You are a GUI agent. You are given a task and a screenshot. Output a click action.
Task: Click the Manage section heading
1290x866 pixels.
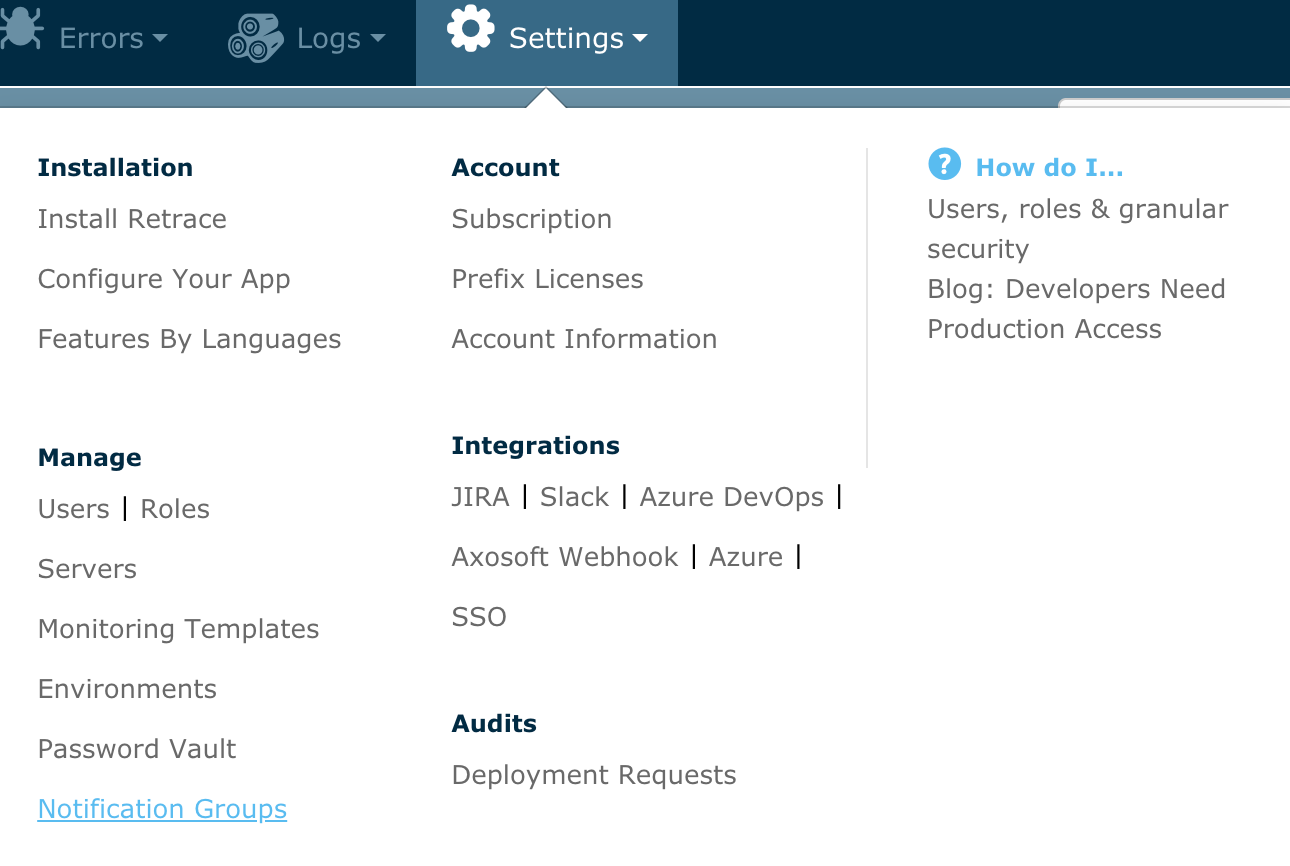click(89, 458)
